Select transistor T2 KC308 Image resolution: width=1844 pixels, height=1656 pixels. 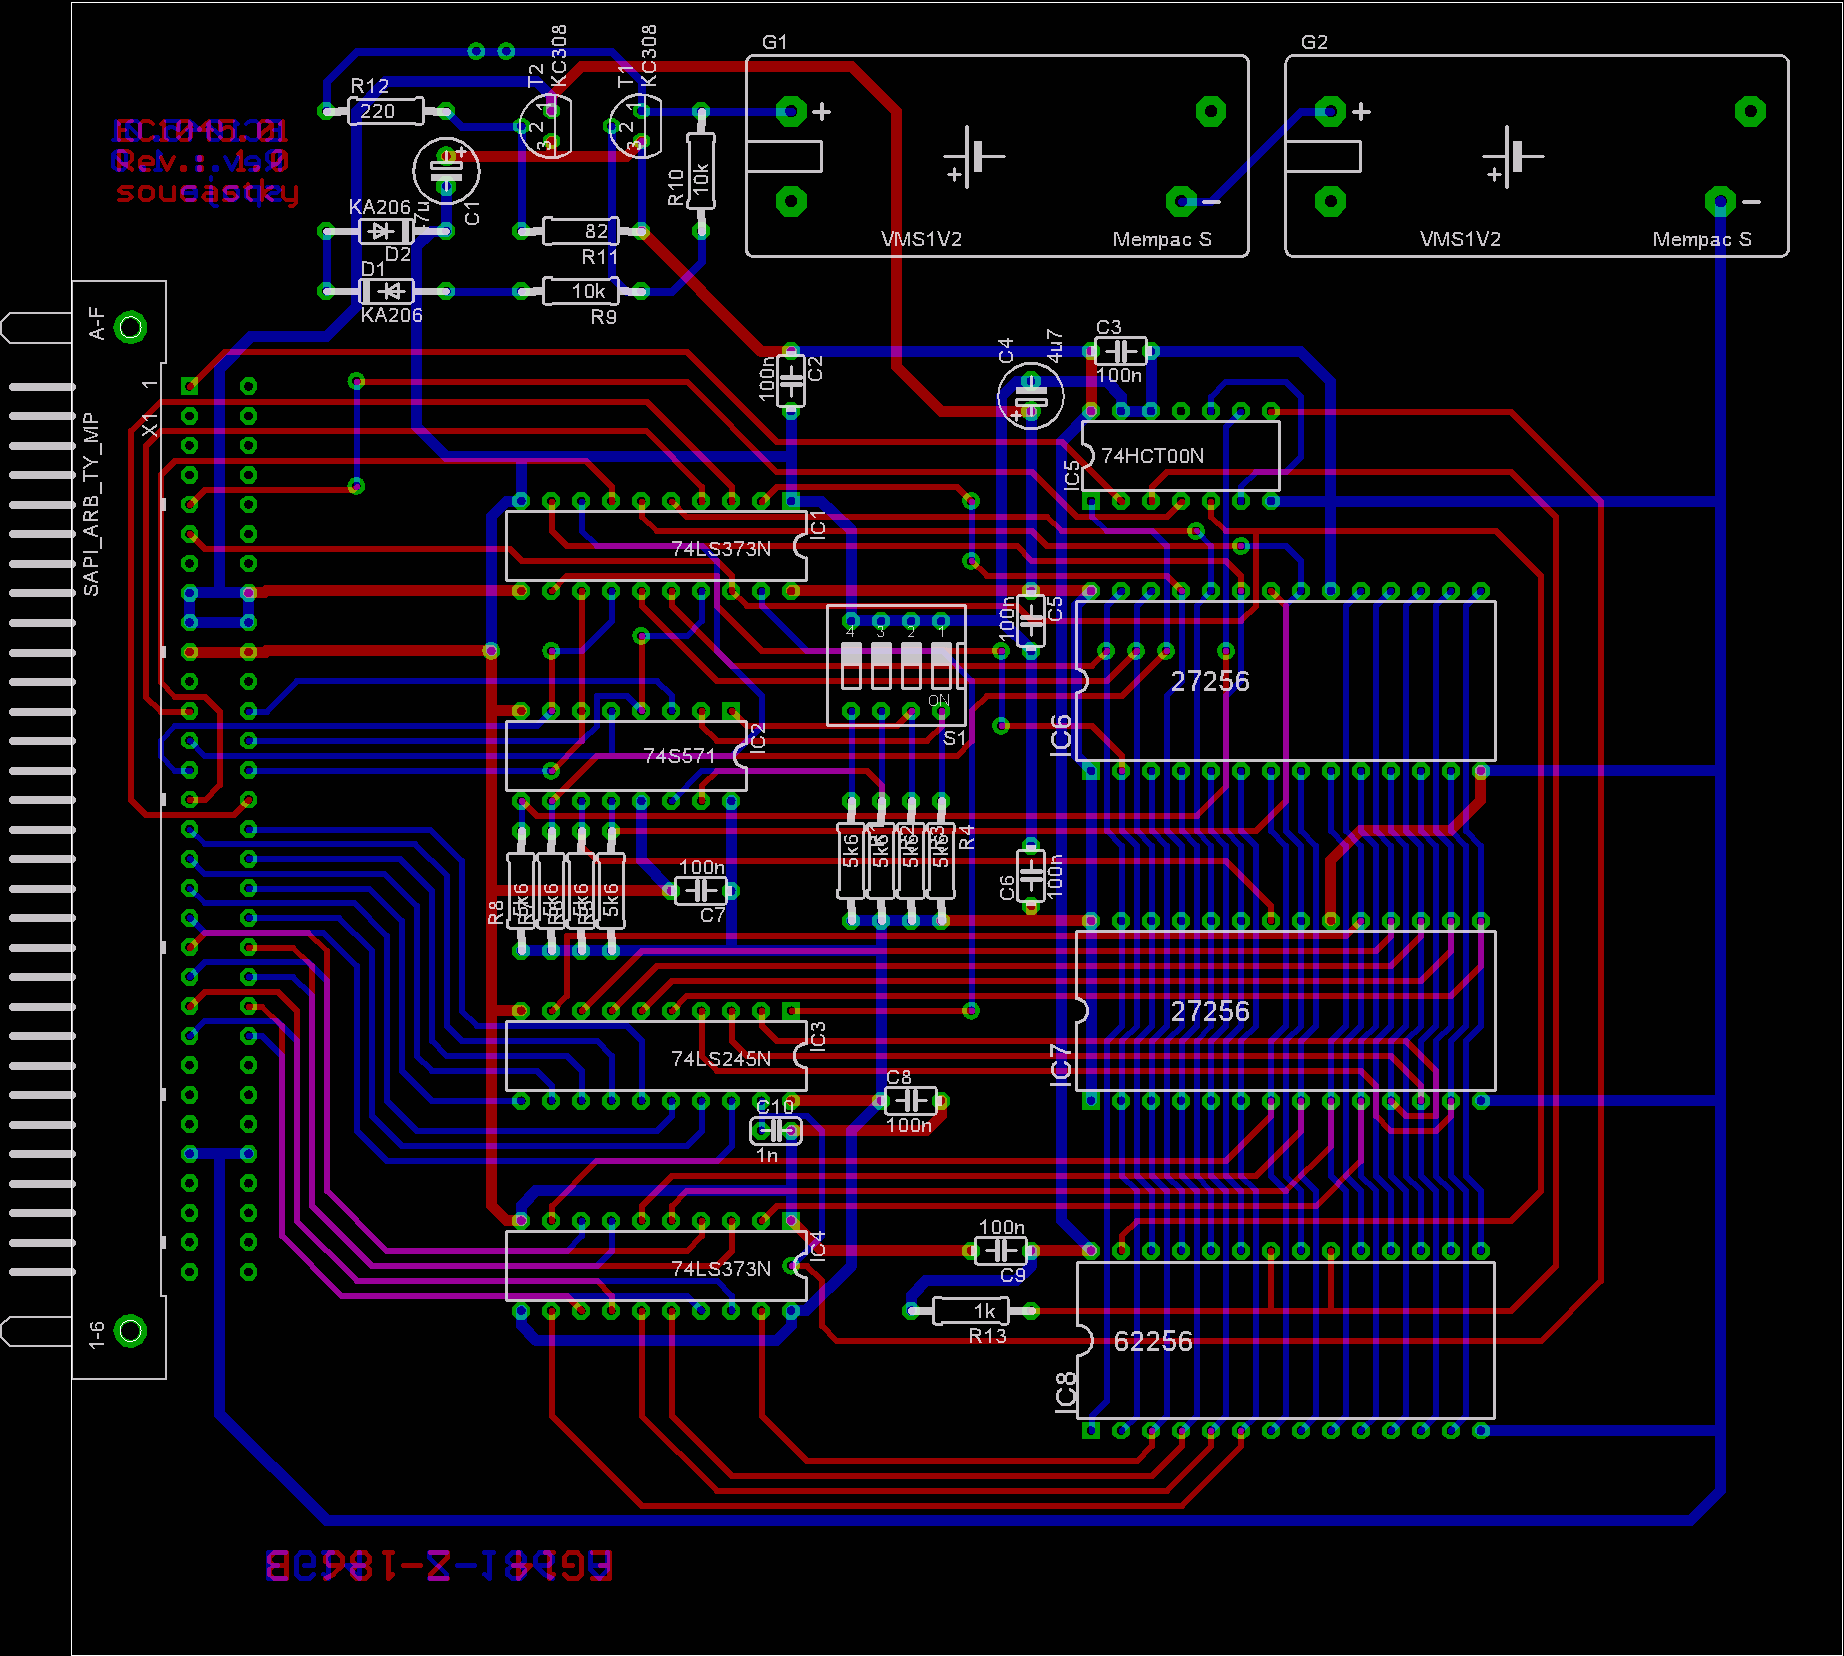tap(545, 127)
